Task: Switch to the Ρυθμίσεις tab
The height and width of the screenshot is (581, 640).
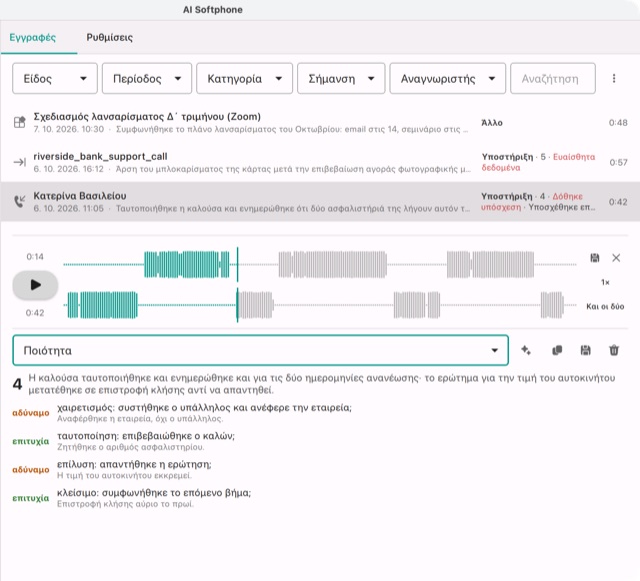Action: (109, 38)
